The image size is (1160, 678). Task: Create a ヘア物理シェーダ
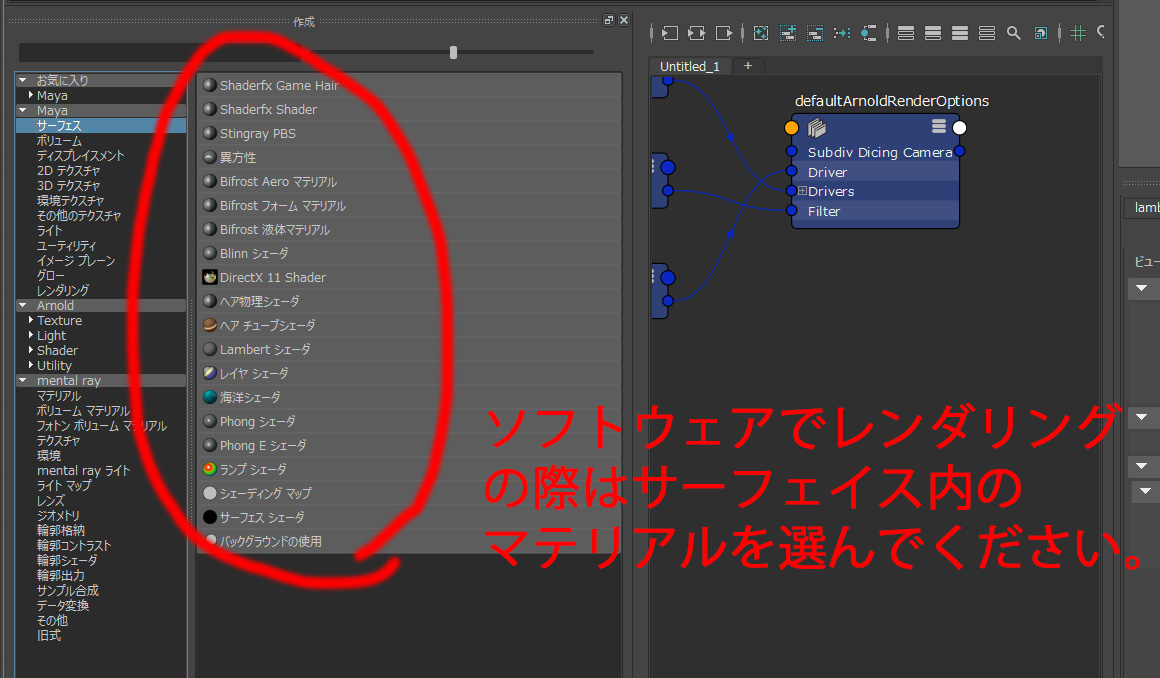coord(409,301)
